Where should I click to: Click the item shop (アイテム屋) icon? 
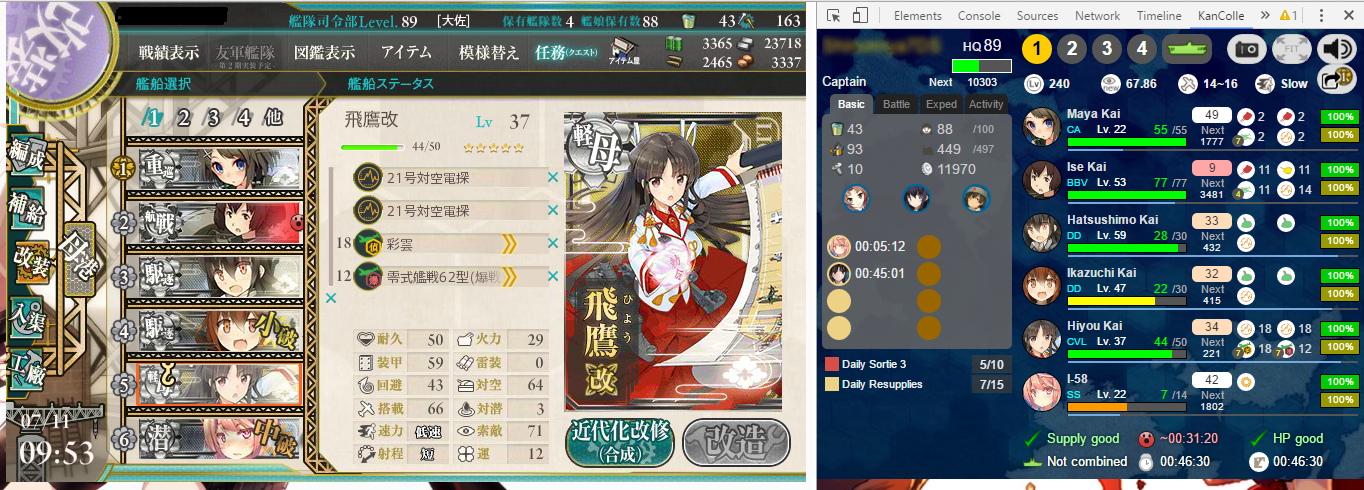[x=624, y=52]
